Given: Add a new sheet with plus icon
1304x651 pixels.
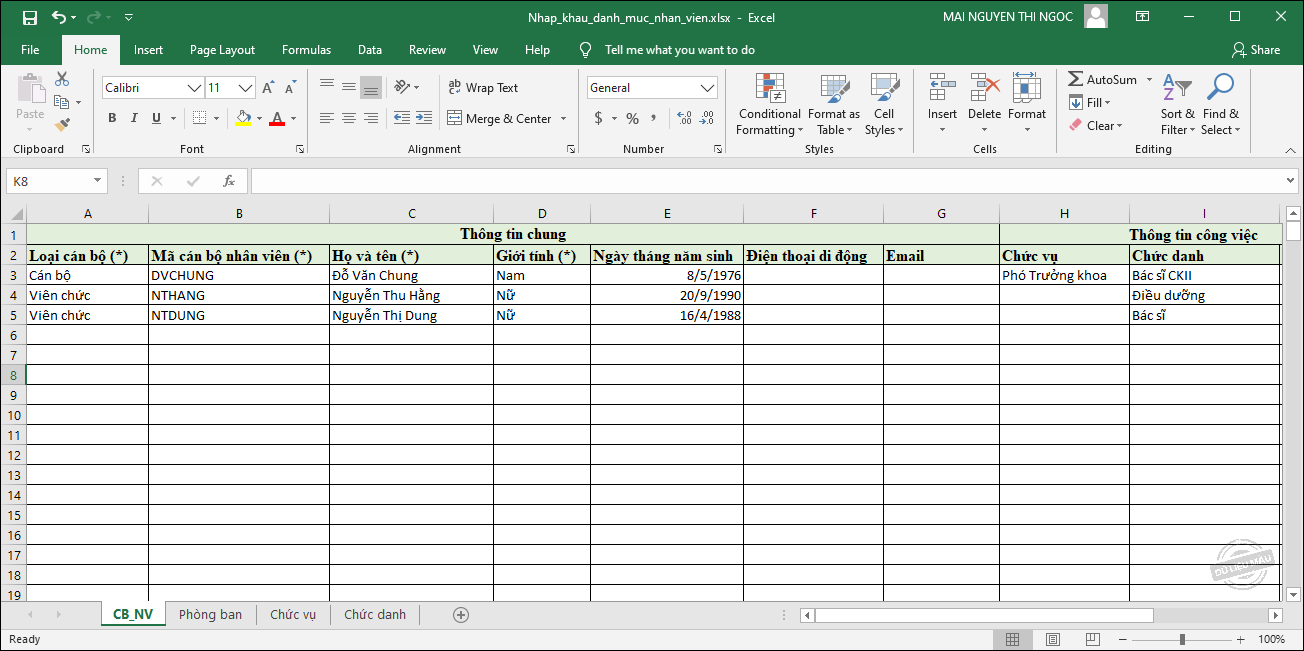Looking at the screenshot, I should [461, 615].
